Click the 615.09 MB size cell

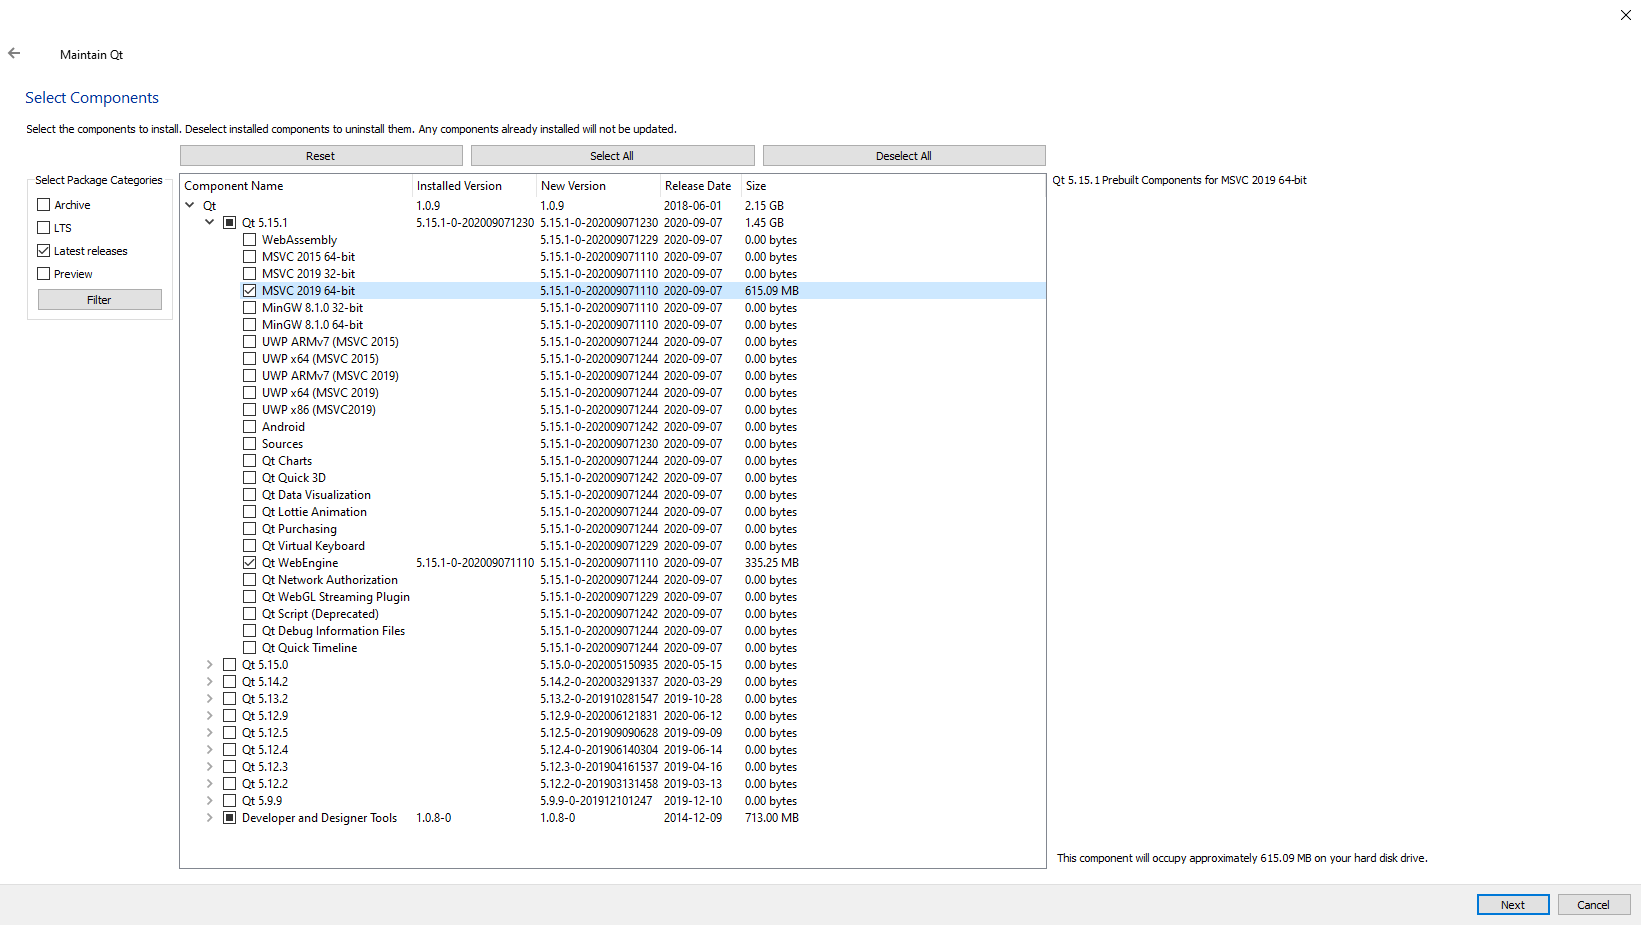click(x=772, y=290)
